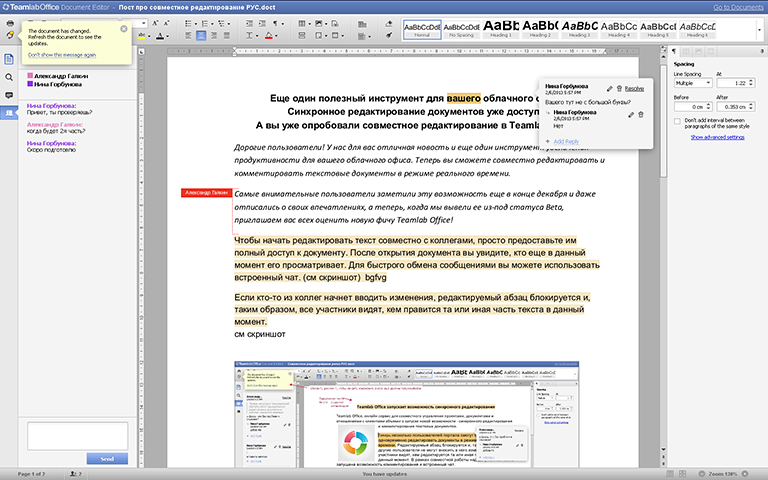Toggle justified alignment
This screenshot has width=768, height=480.
coord(226,35)
